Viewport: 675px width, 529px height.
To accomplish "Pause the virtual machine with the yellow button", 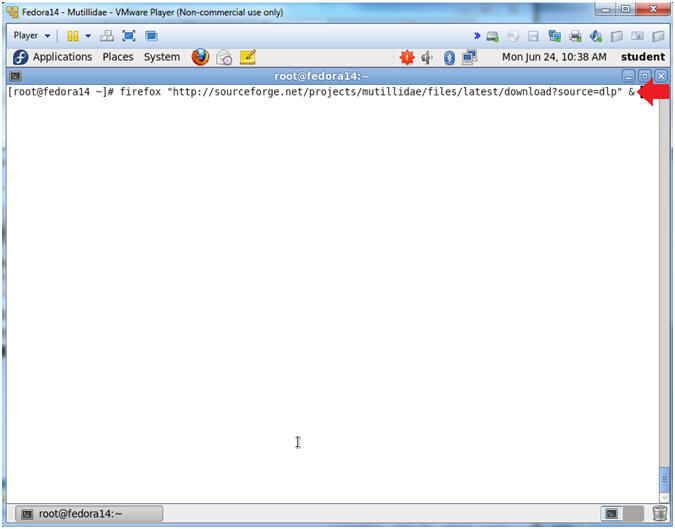I will (x=72, y=36).
